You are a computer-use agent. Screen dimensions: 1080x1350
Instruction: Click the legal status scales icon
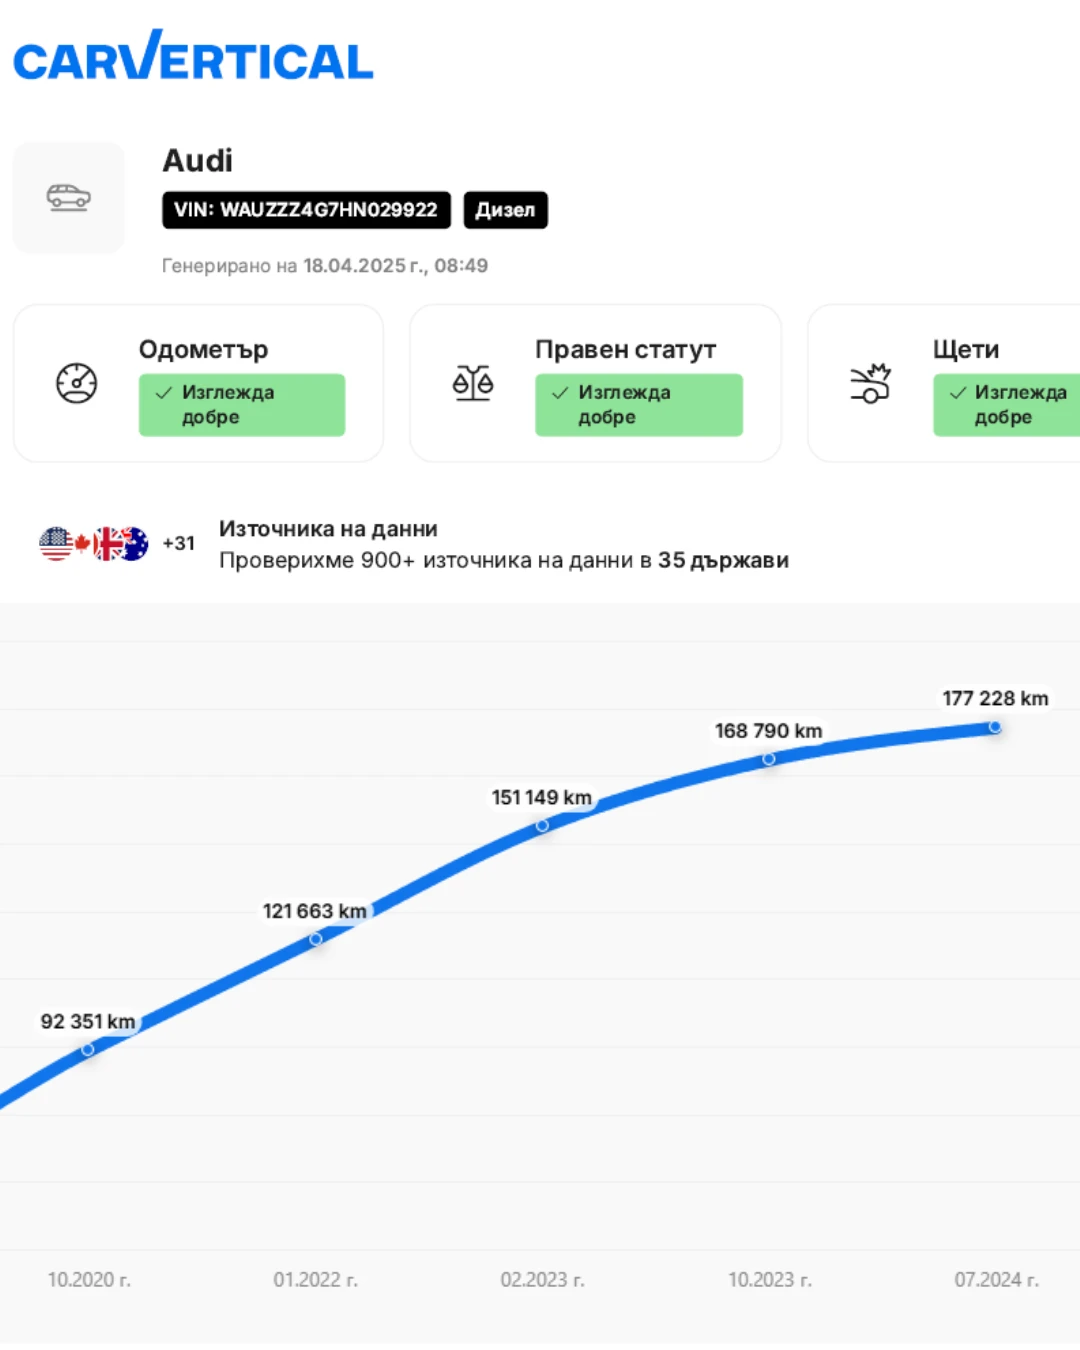(x=473, y=383)
